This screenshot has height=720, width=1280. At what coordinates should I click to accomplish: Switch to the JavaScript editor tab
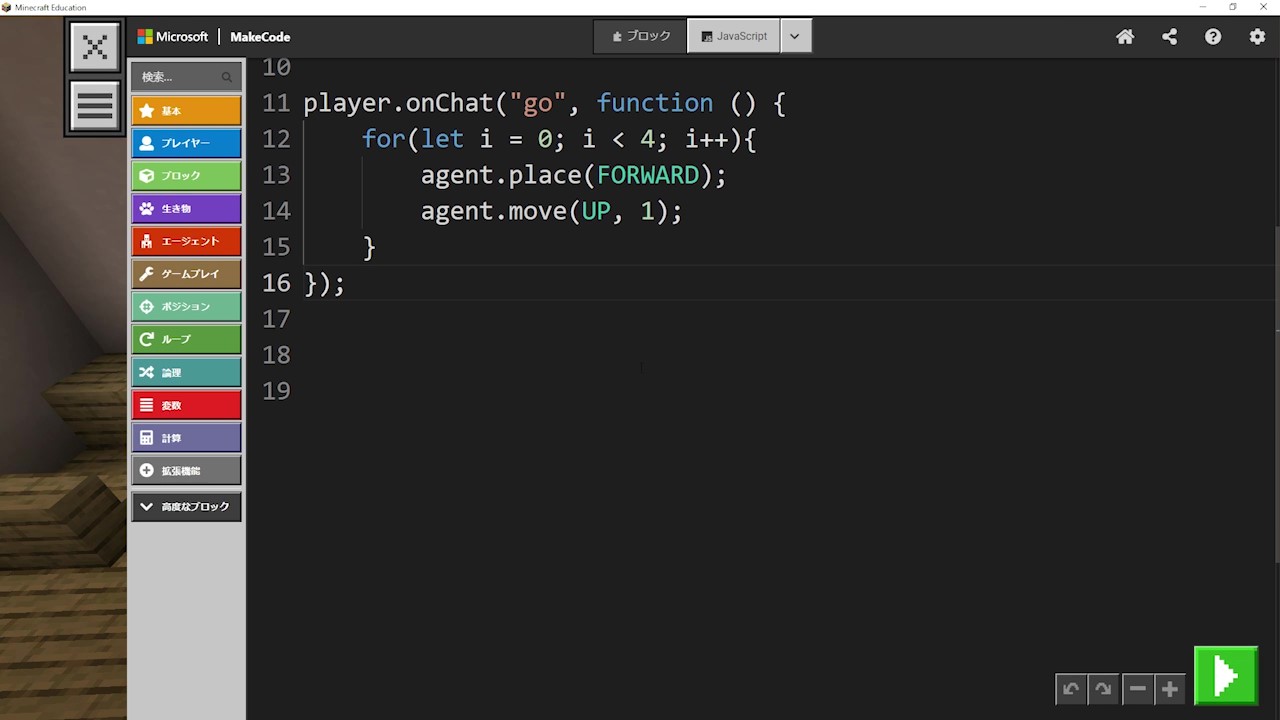(x=734, y=36)
